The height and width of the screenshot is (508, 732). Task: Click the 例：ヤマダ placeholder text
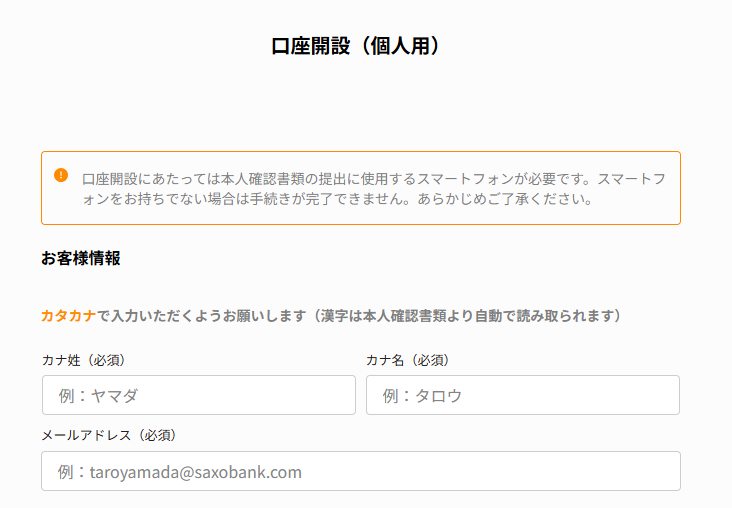[x=98, y=396]
